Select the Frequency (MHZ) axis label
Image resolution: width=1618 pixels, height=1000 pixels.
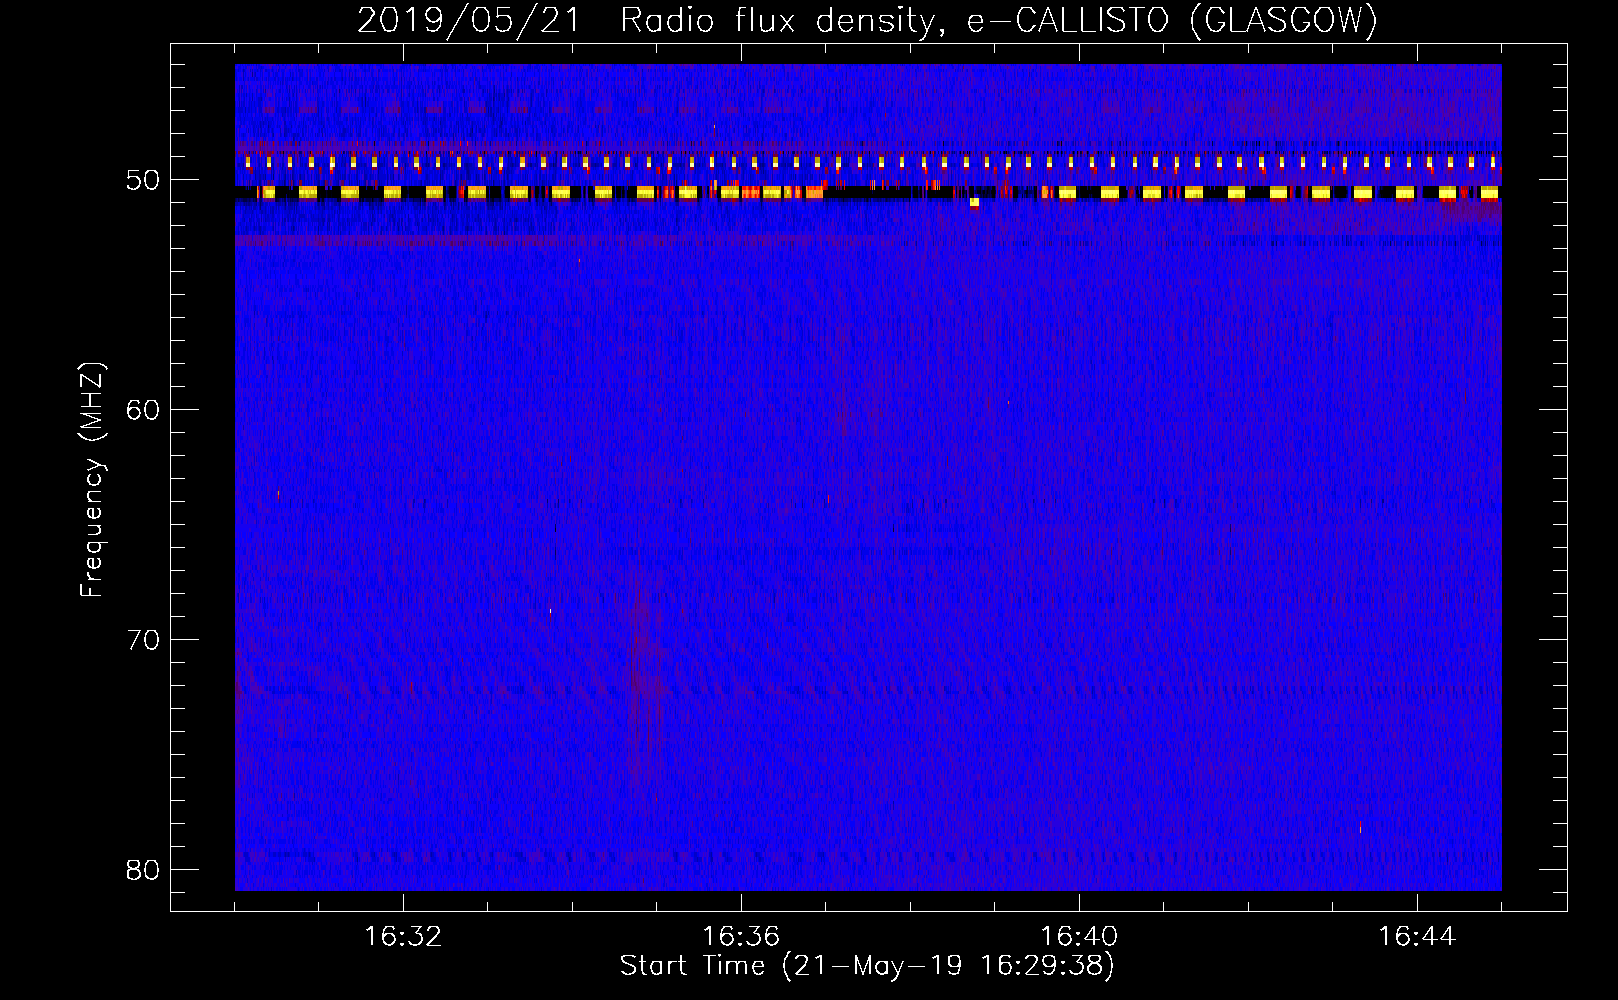point(92,480)
